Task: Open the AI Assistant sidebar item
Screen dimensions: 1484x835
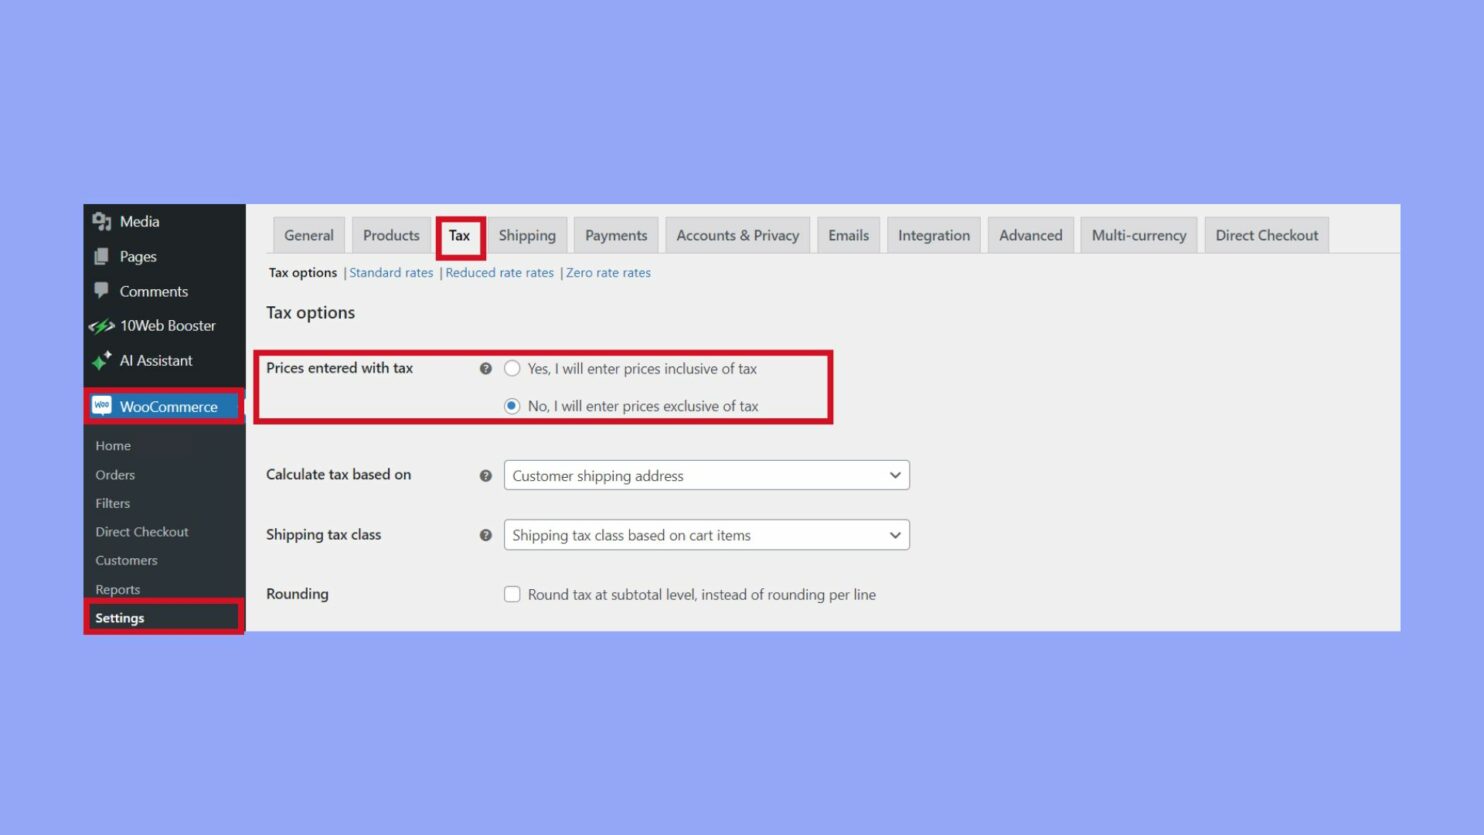Action: [x=155, y=360]
